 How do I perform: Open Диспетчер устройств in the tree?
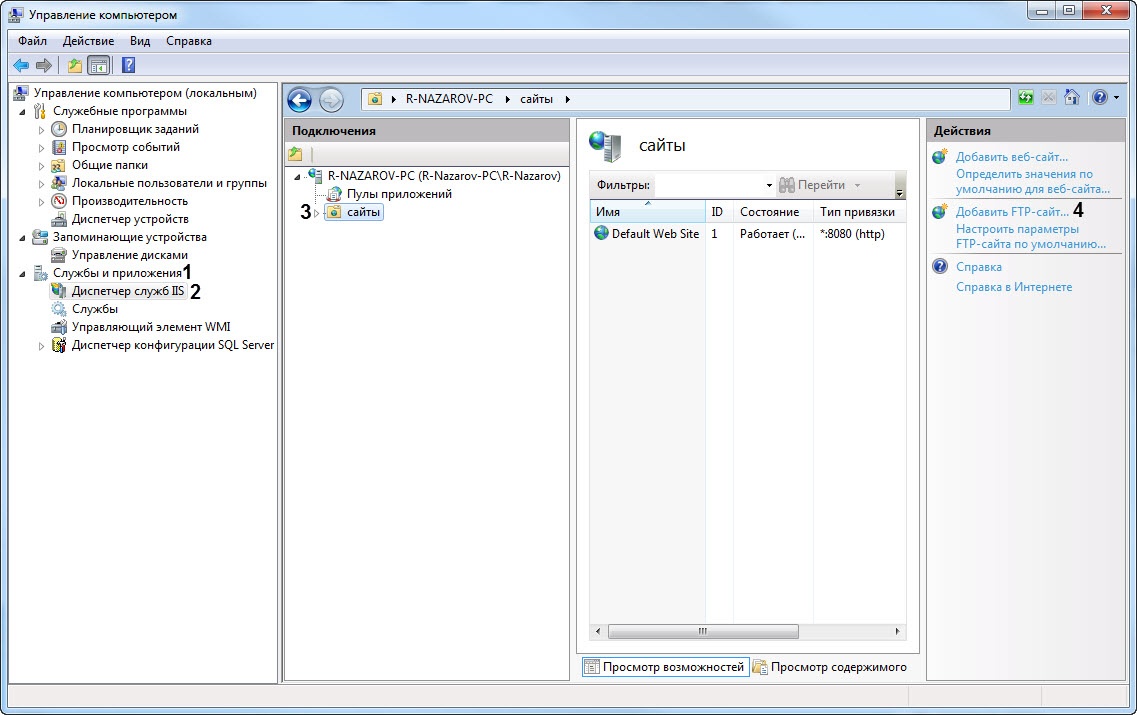tap(130, 219)
